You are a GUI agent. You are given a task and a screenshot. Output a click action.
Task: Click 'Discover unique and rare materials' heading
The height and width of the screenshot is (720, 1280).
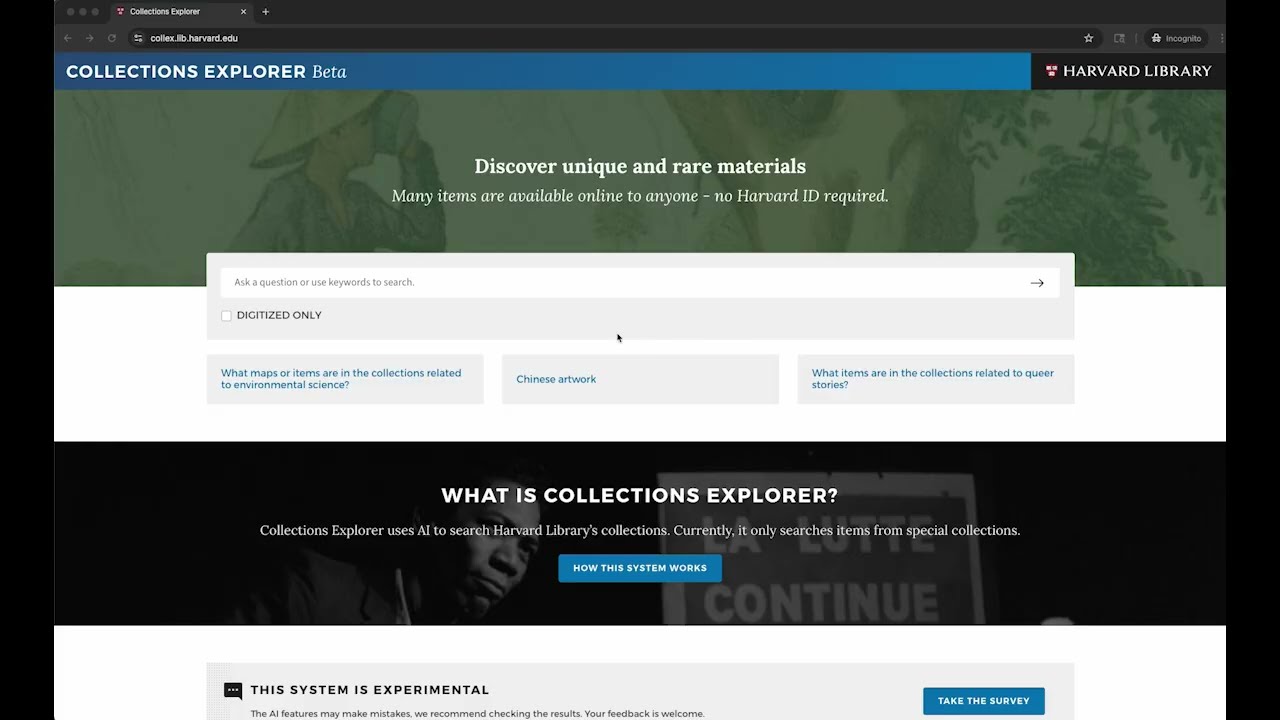640,166
